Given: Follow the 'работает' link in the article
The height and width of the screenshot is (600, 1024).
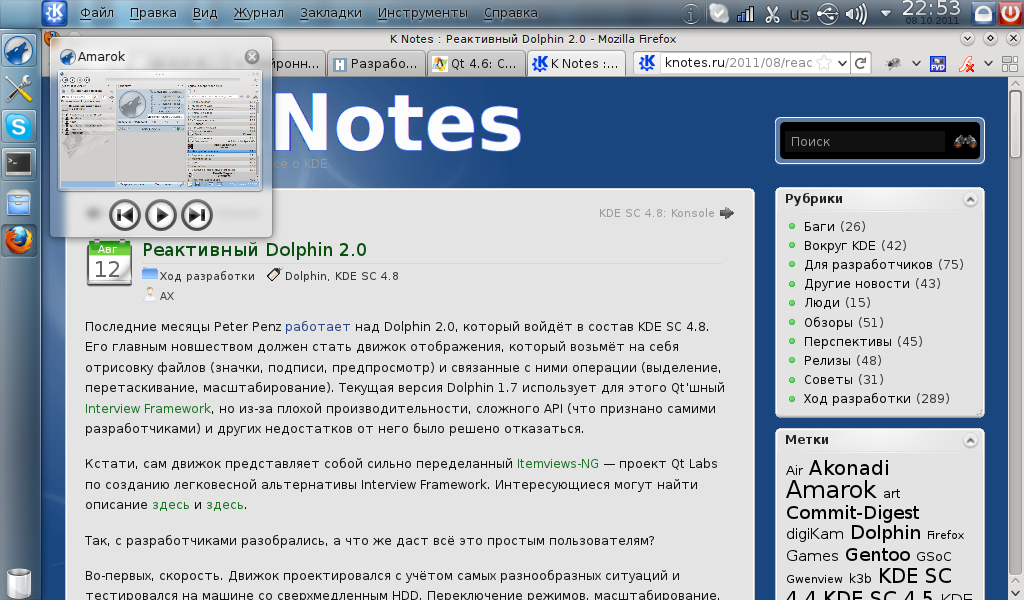Looking at the screenshot, I should pos(317,326).
